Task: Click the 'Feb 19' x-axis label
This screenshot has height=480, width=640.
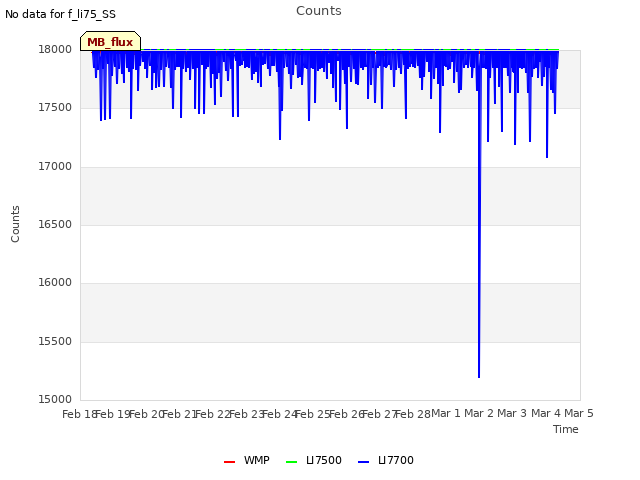Action: pyautogui.click(x=113, y=414)
